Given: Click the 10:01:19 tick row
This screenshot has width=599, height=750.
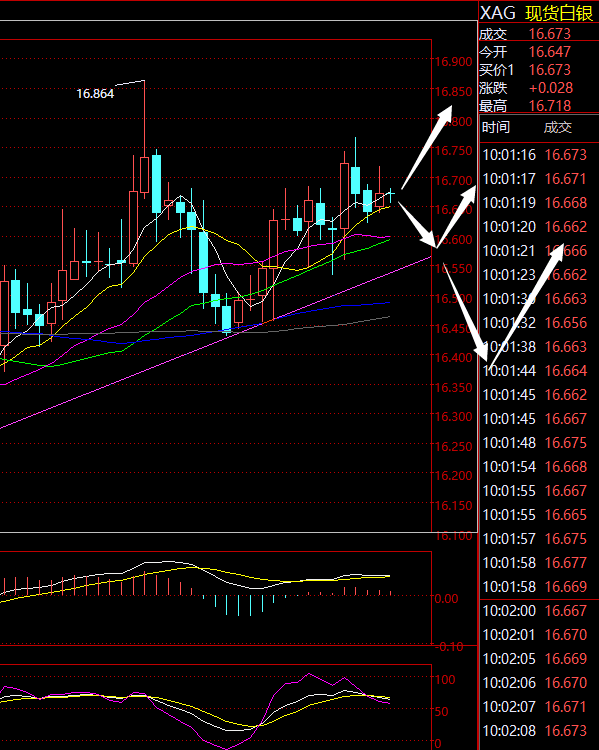Looking at the screenshot, I should pyautogui.click(x=539, y=203).
